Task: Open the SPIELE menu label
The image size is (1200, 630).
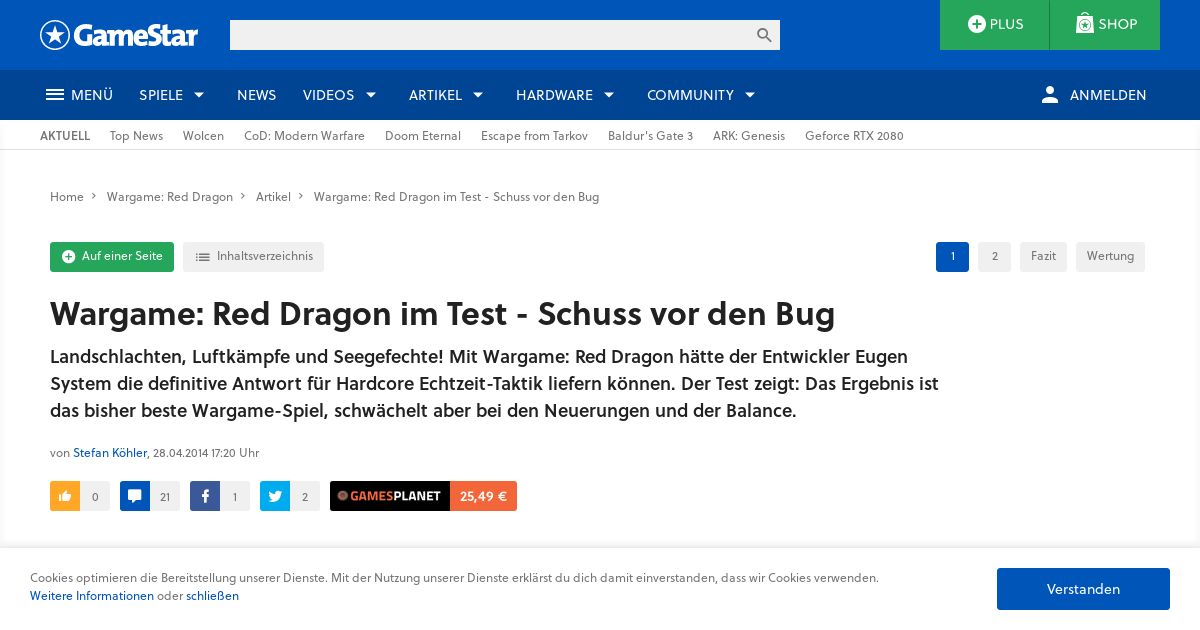Action: [x=161, y=95]
